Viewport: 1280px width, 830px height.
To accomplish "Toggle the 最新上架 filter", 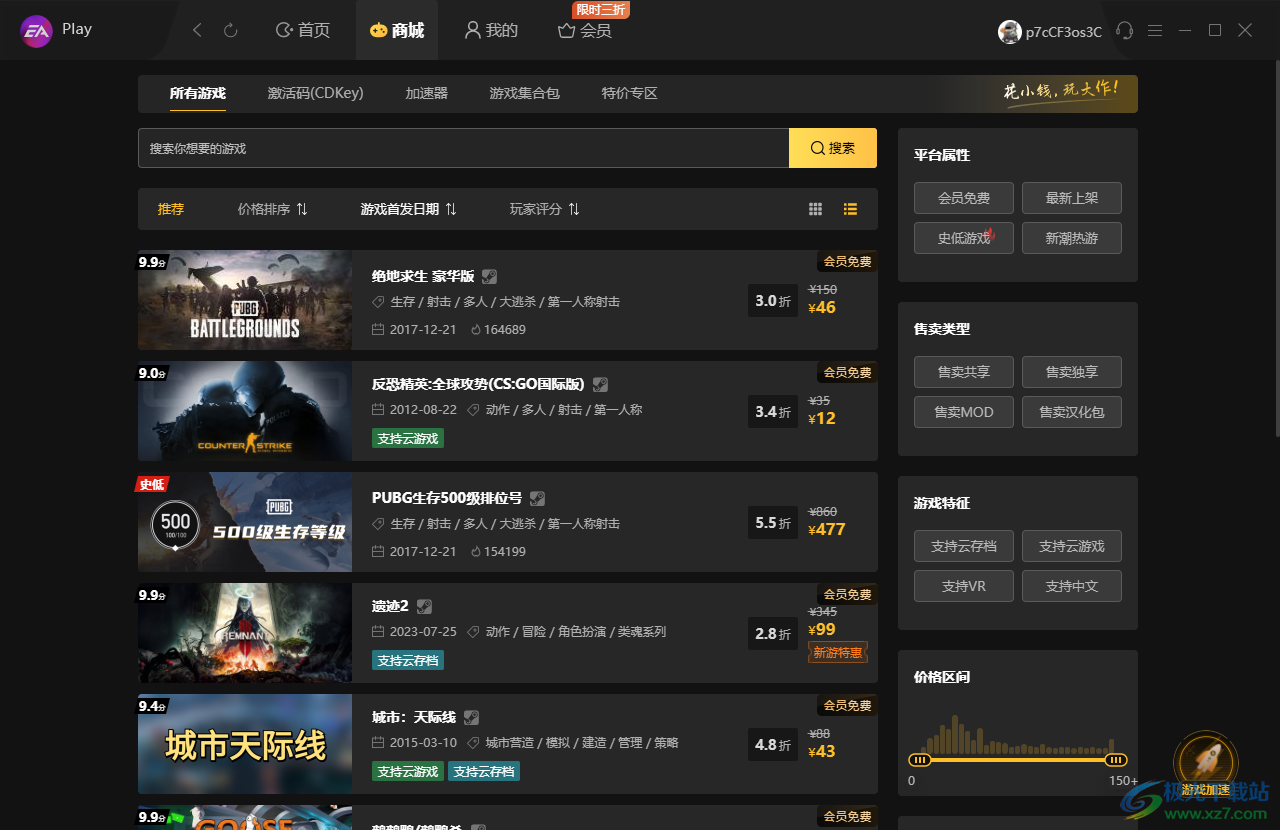I will tap(1072, 198).
